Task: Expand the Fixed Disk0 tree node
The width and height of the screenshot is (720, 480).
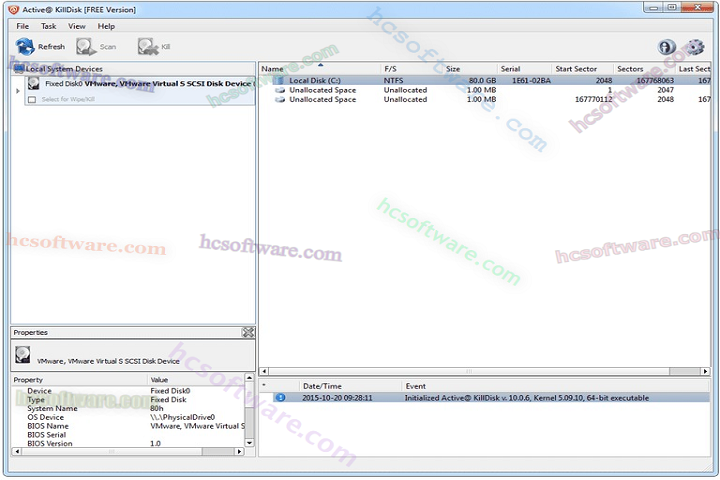Action: pyautogui.click(x=17, y=91)
